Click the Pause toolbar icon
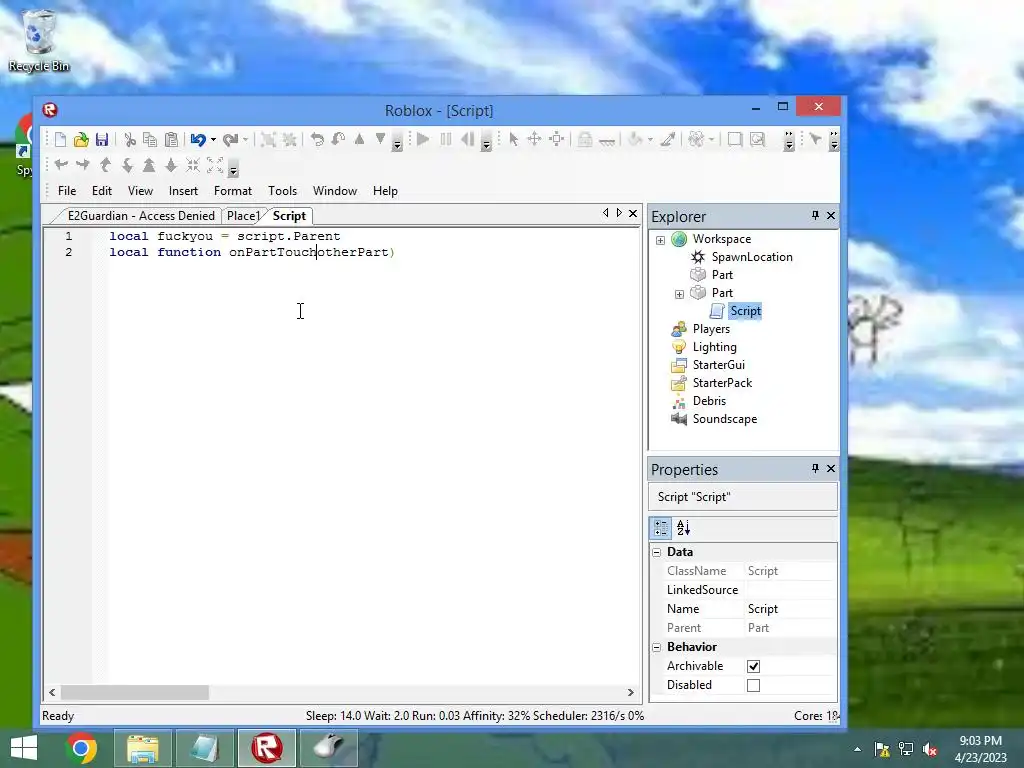Image resolution: width=1024 pixels, height=768 pixels. pos(446,139)
